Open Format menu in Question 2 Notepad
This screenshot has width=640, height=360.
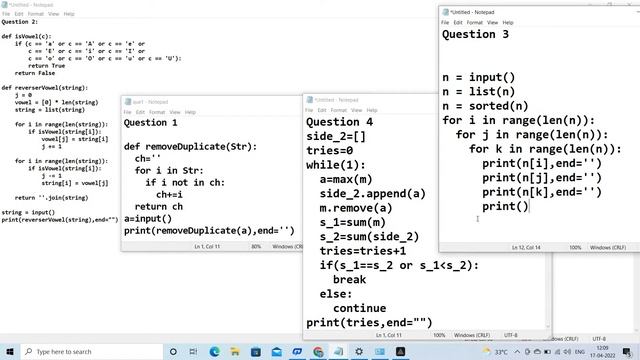pos(36,14)
